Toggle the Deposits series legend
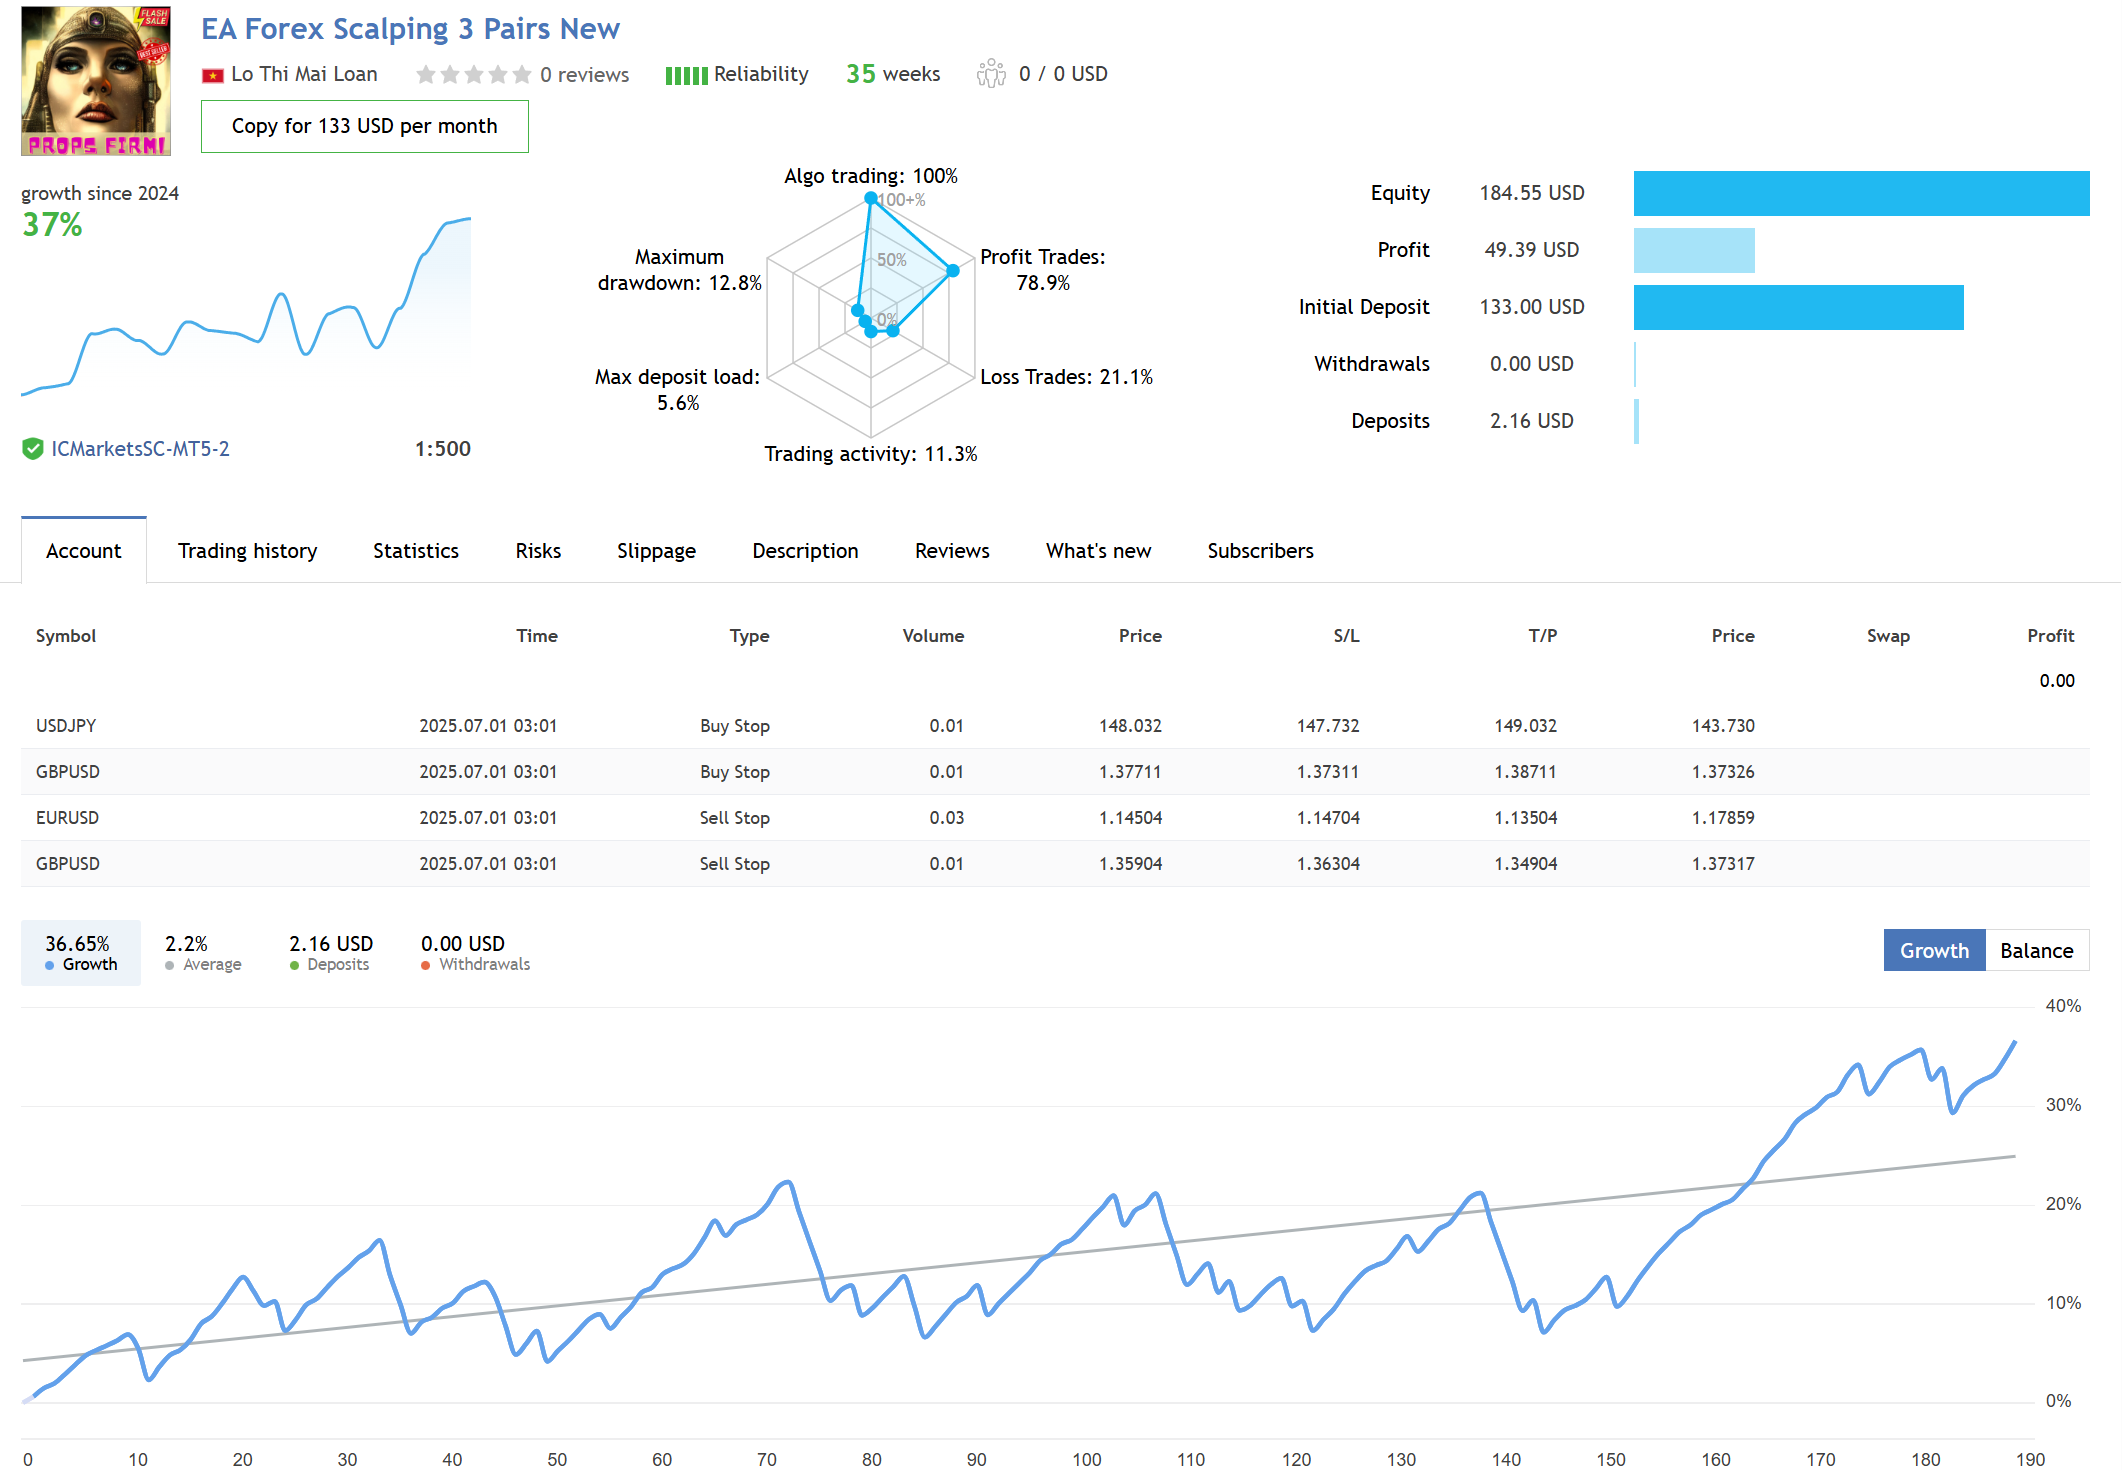Image resolution: width=2122 pixels, height=1470 pixels. 330,953
